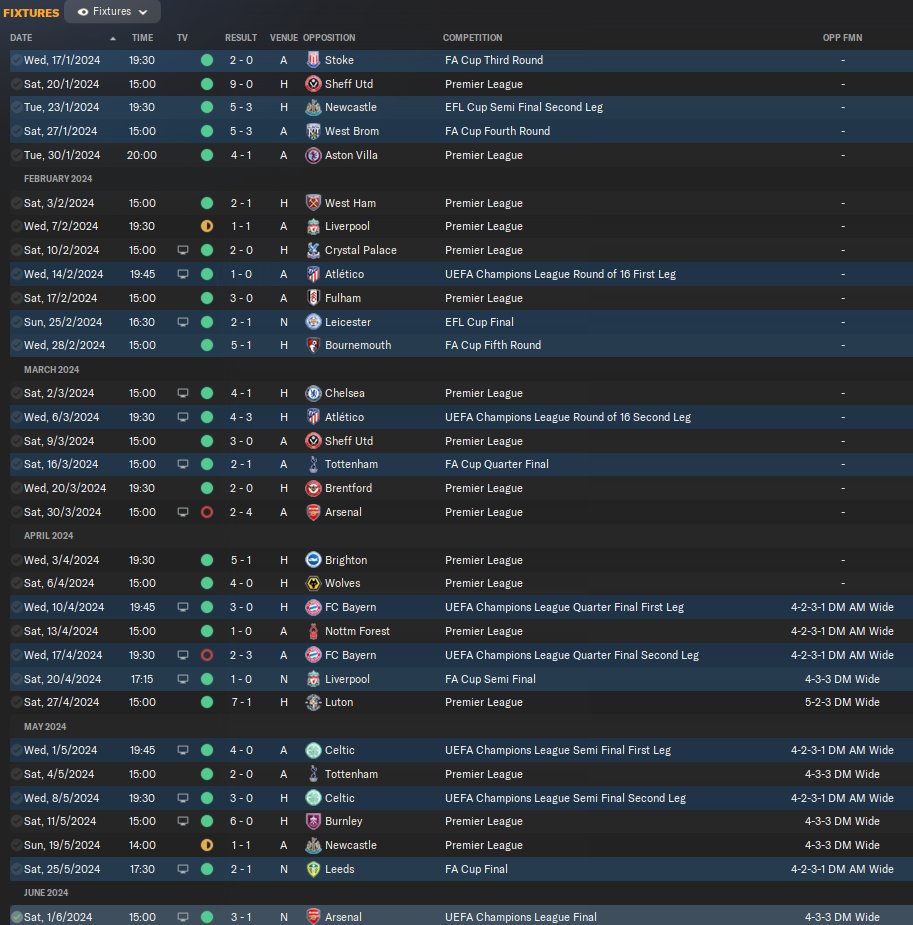Click the TV column header
Viewport: 913px width, 925px height.
click(182, 38)
